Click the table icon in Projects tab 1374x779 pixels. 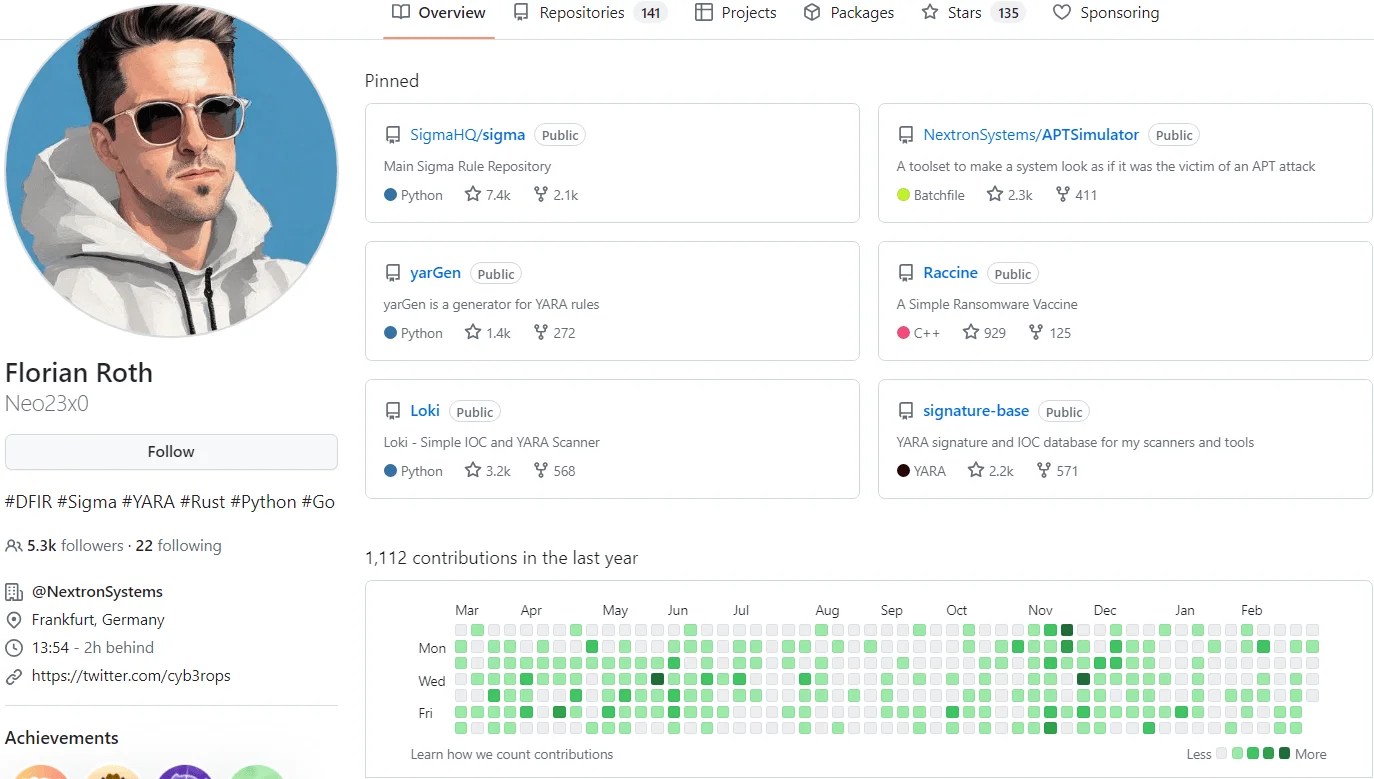(703, 13)
